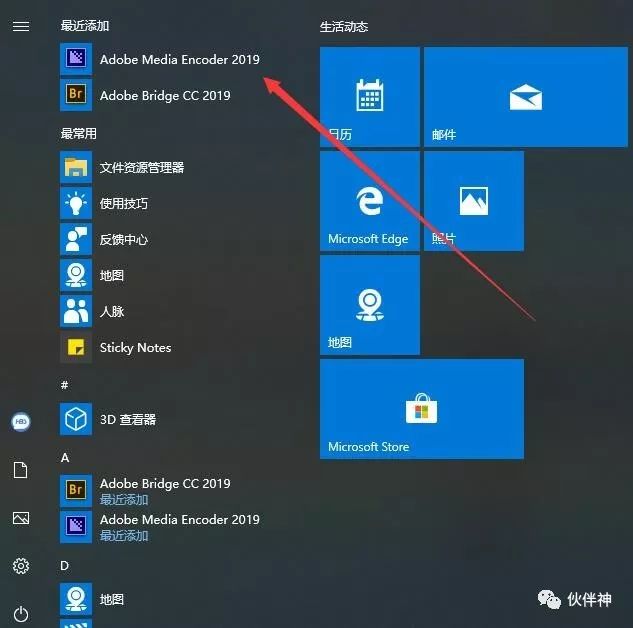Open 地图 under section D

tap(92, 599)
